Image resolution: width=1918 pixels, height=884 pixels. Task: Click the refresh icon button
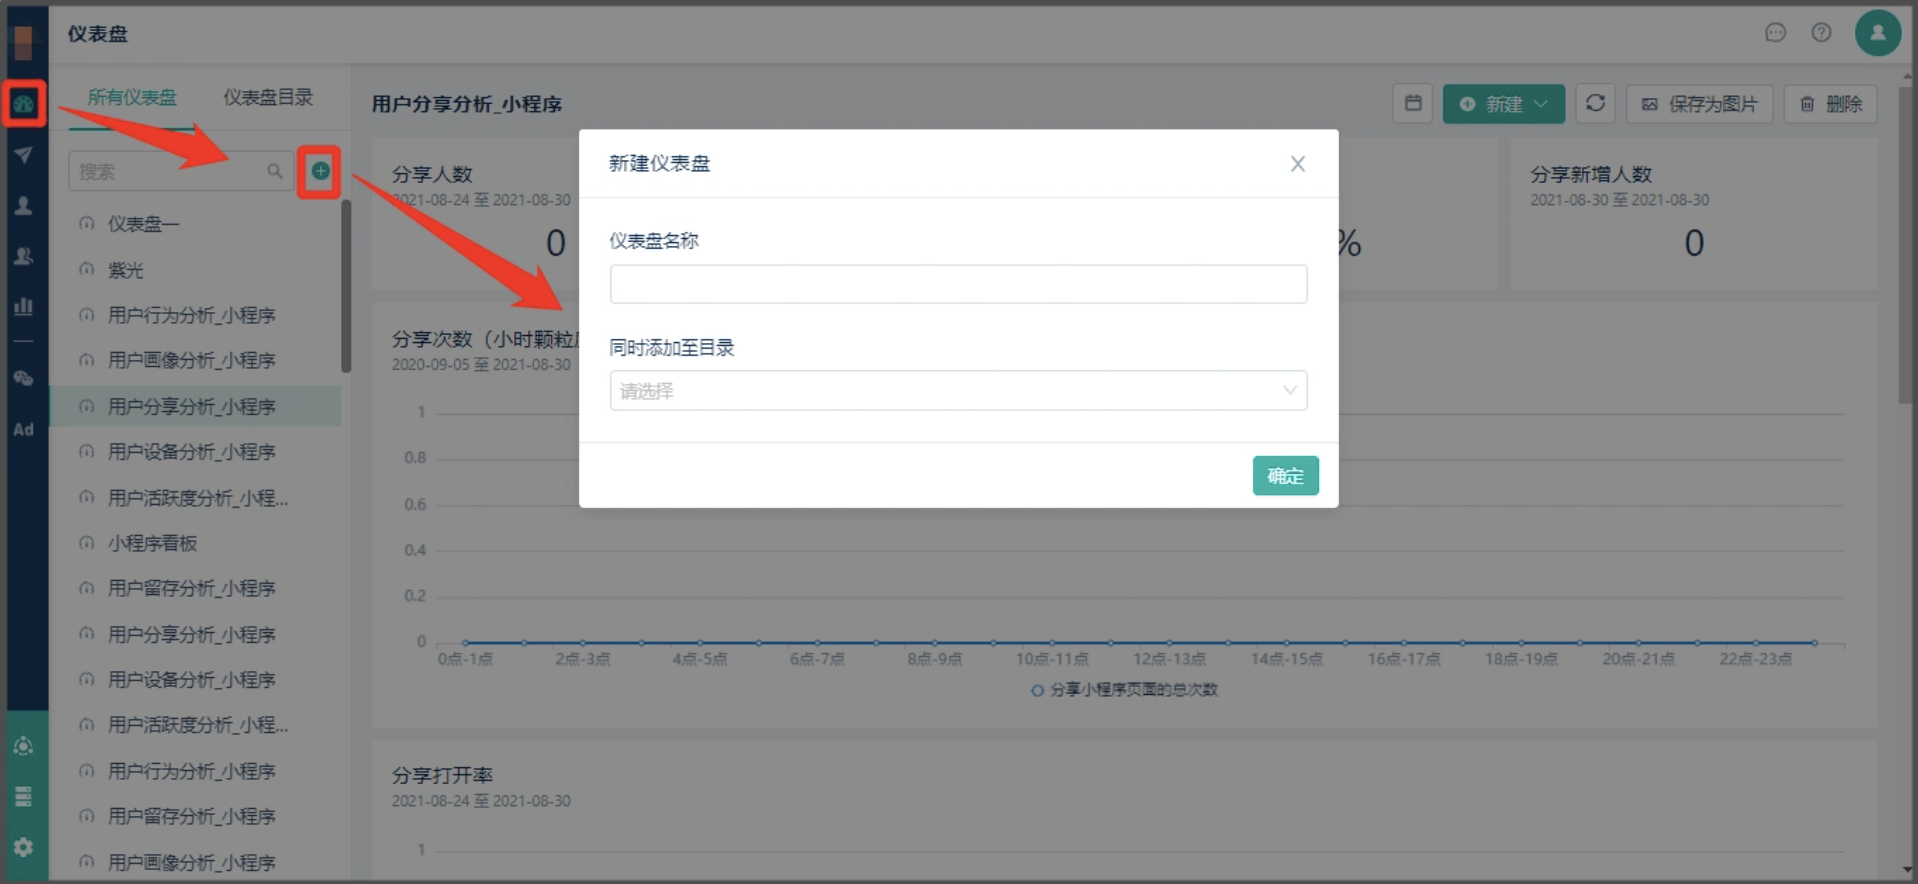tap(1595, 103)
